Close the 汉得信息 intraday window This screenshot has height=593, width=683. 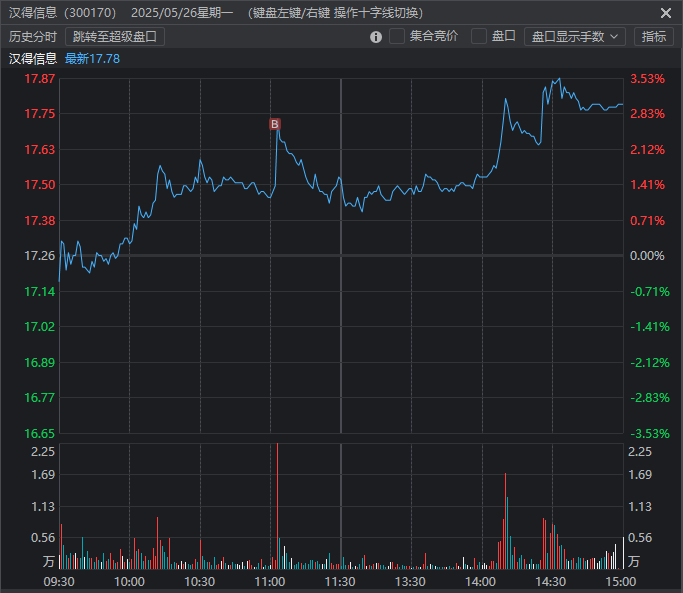(x=666, y=13)
